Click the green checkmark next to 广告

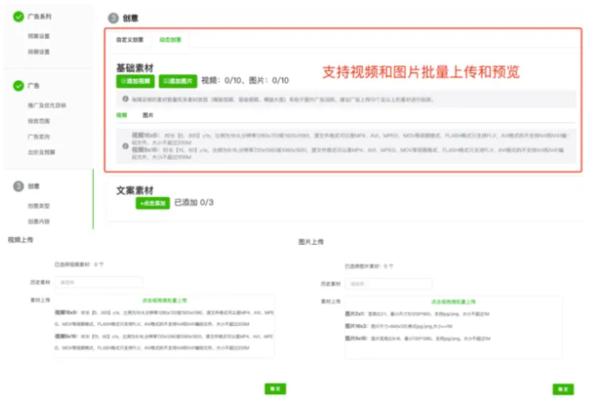[18, 86]
